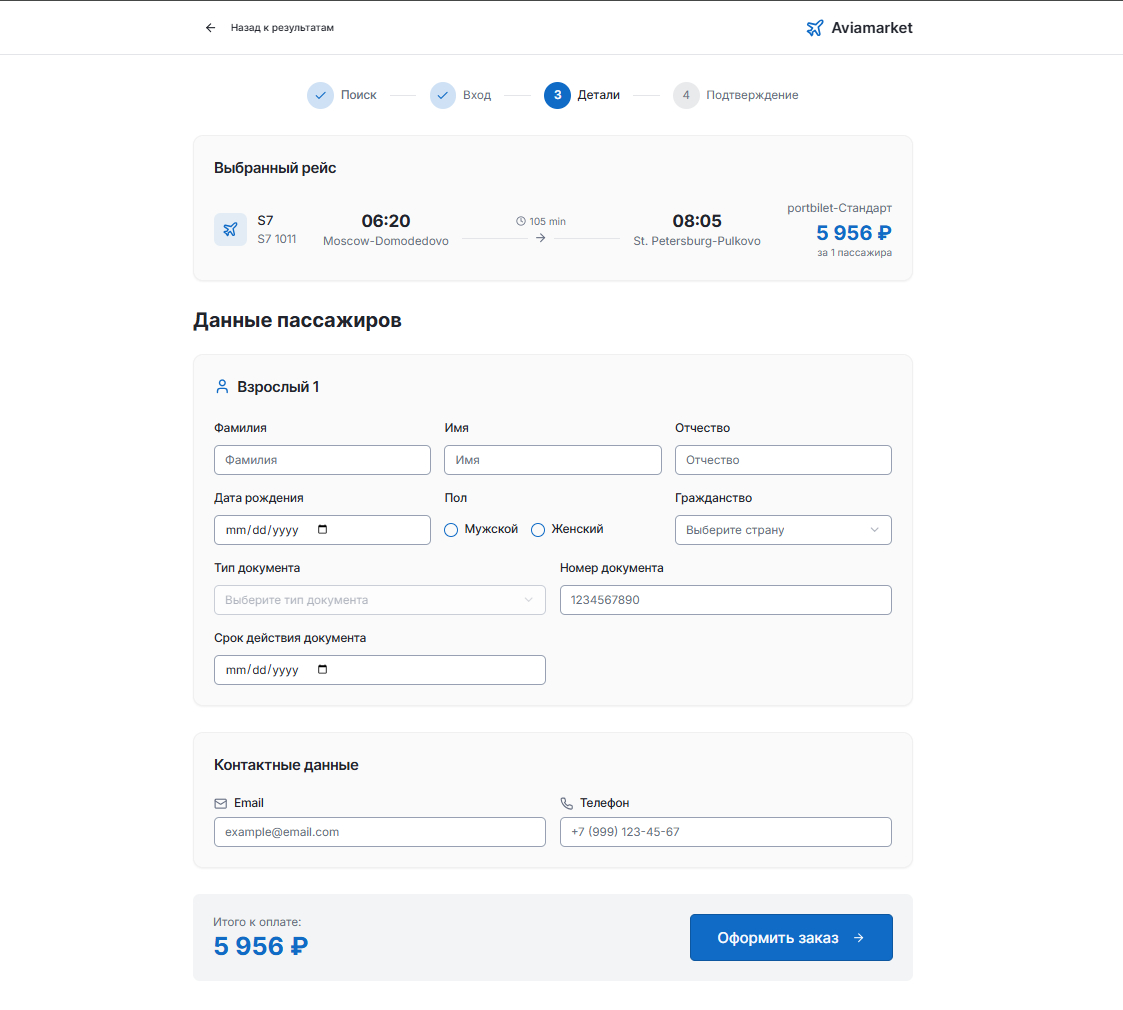This screenshot has width=1123, height=1010.
Task: Select the Мужской gender radio button
Action: pyautogui.click(x=451, y=530)
